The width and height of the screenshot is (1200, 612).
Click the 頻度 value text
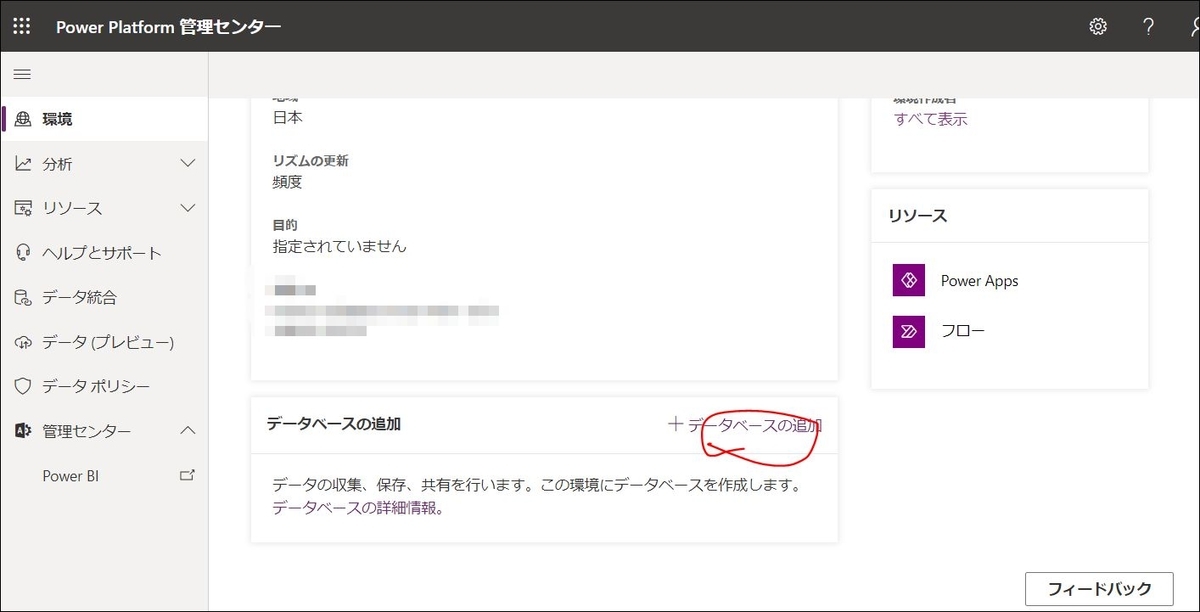[288, 182]
